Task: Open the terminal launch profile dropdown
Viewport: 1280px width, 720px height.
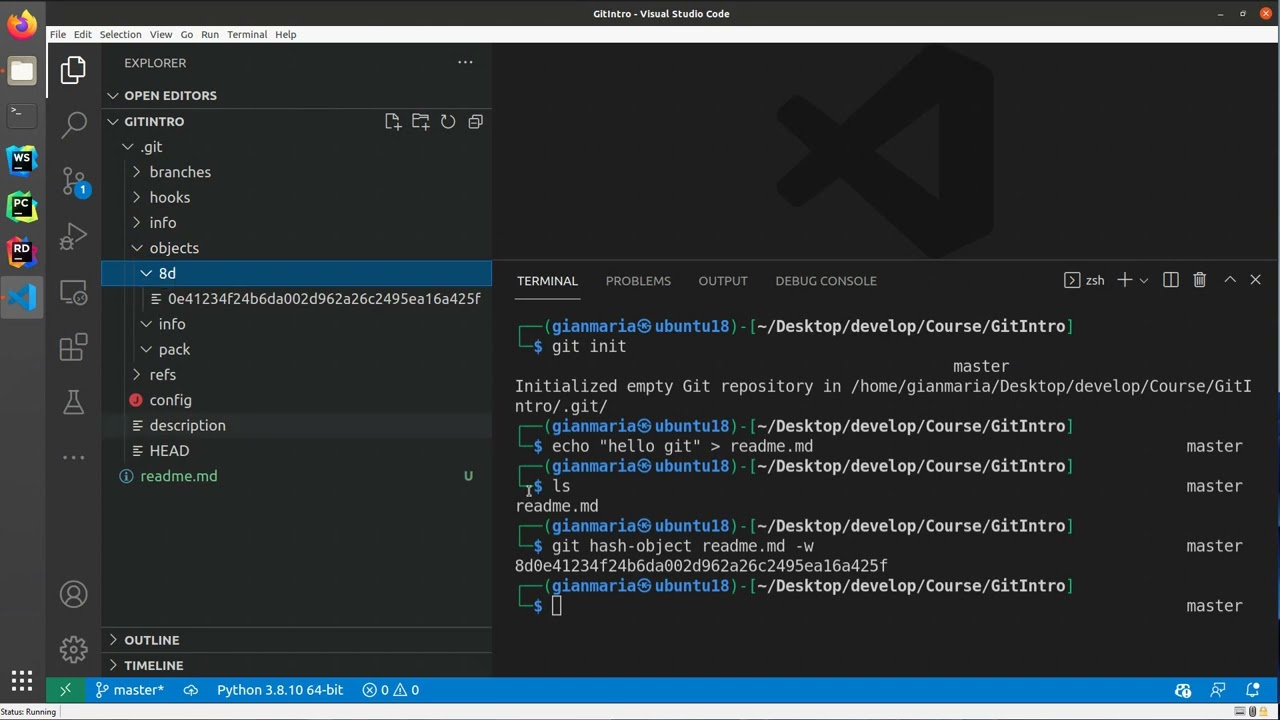Action: tap(1144, 280)
